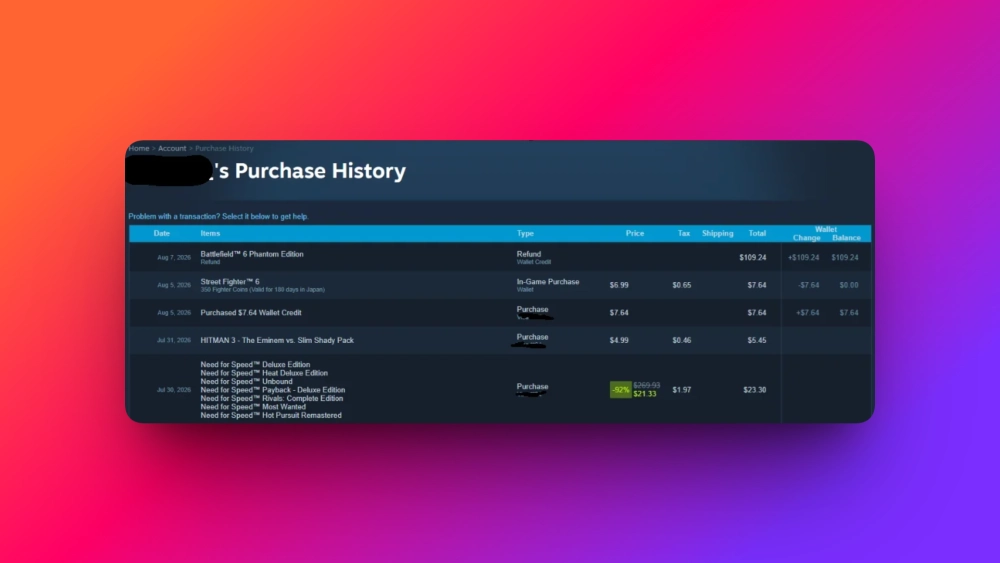Screen dimensions: 1000x563
Task: Click the Purchase type in the Need for Speed row
Action: tap(533, 386)
